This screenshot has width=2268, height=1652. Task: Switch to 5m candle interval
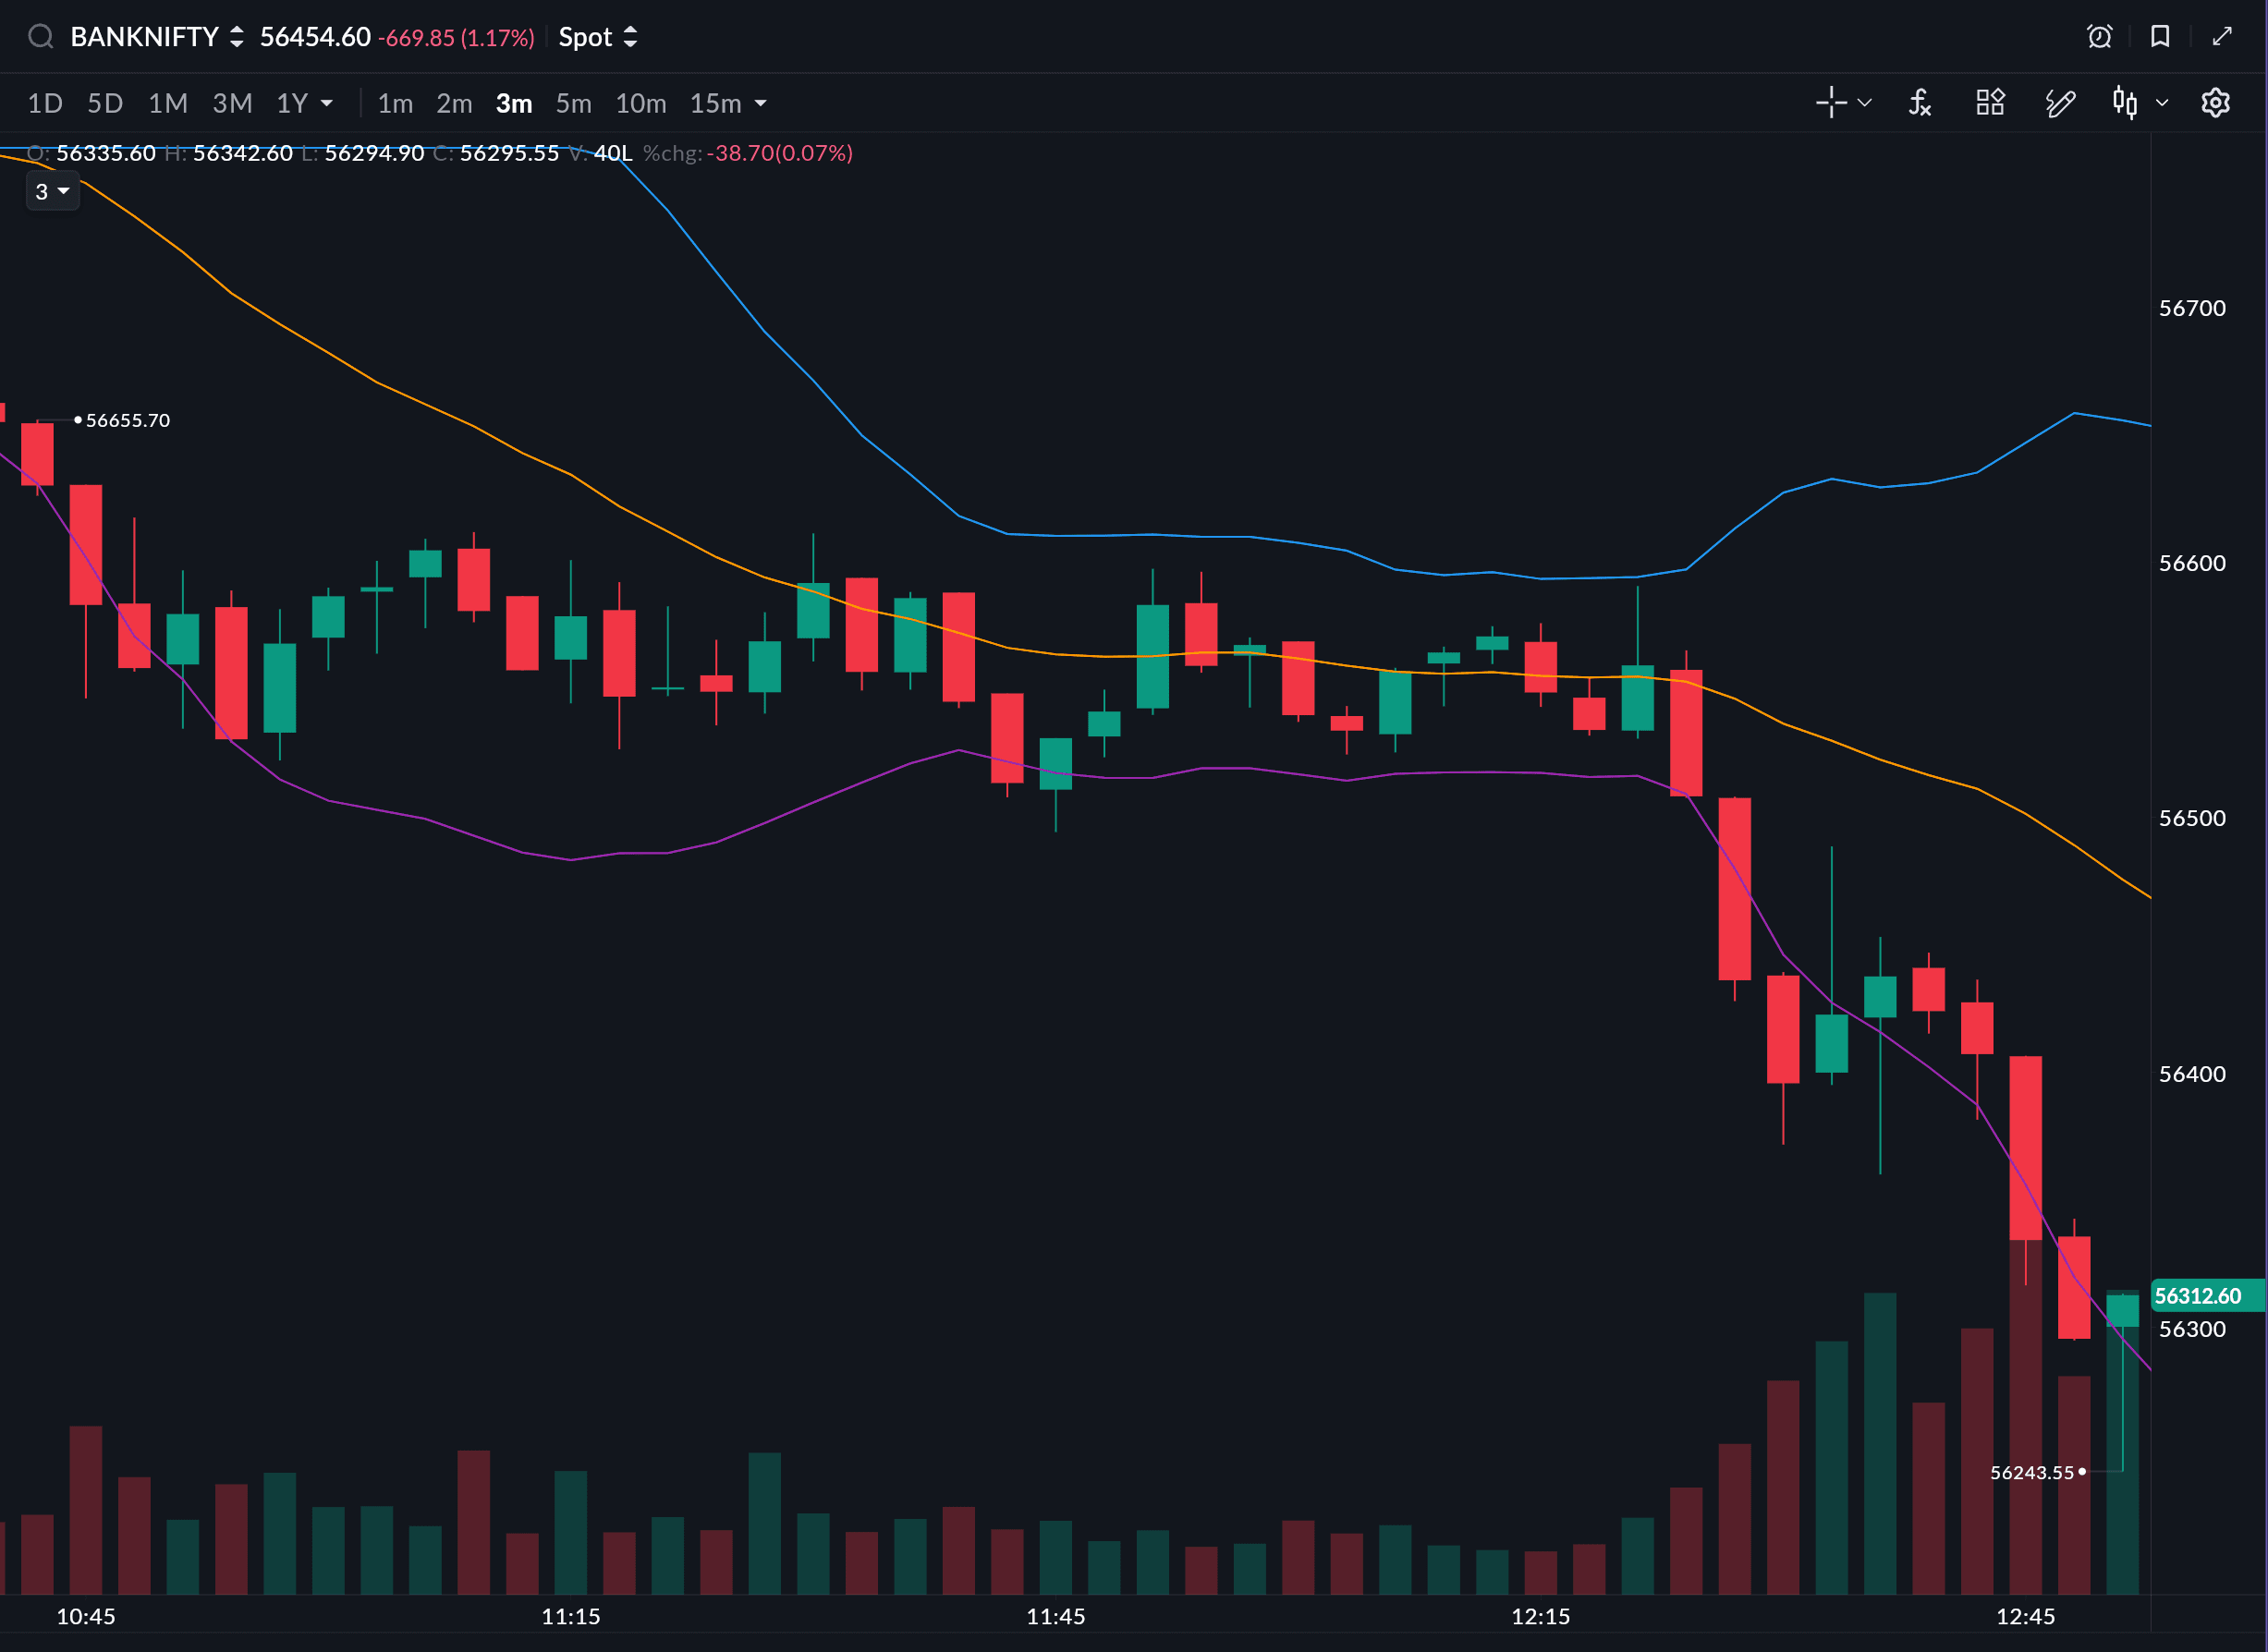573,103
